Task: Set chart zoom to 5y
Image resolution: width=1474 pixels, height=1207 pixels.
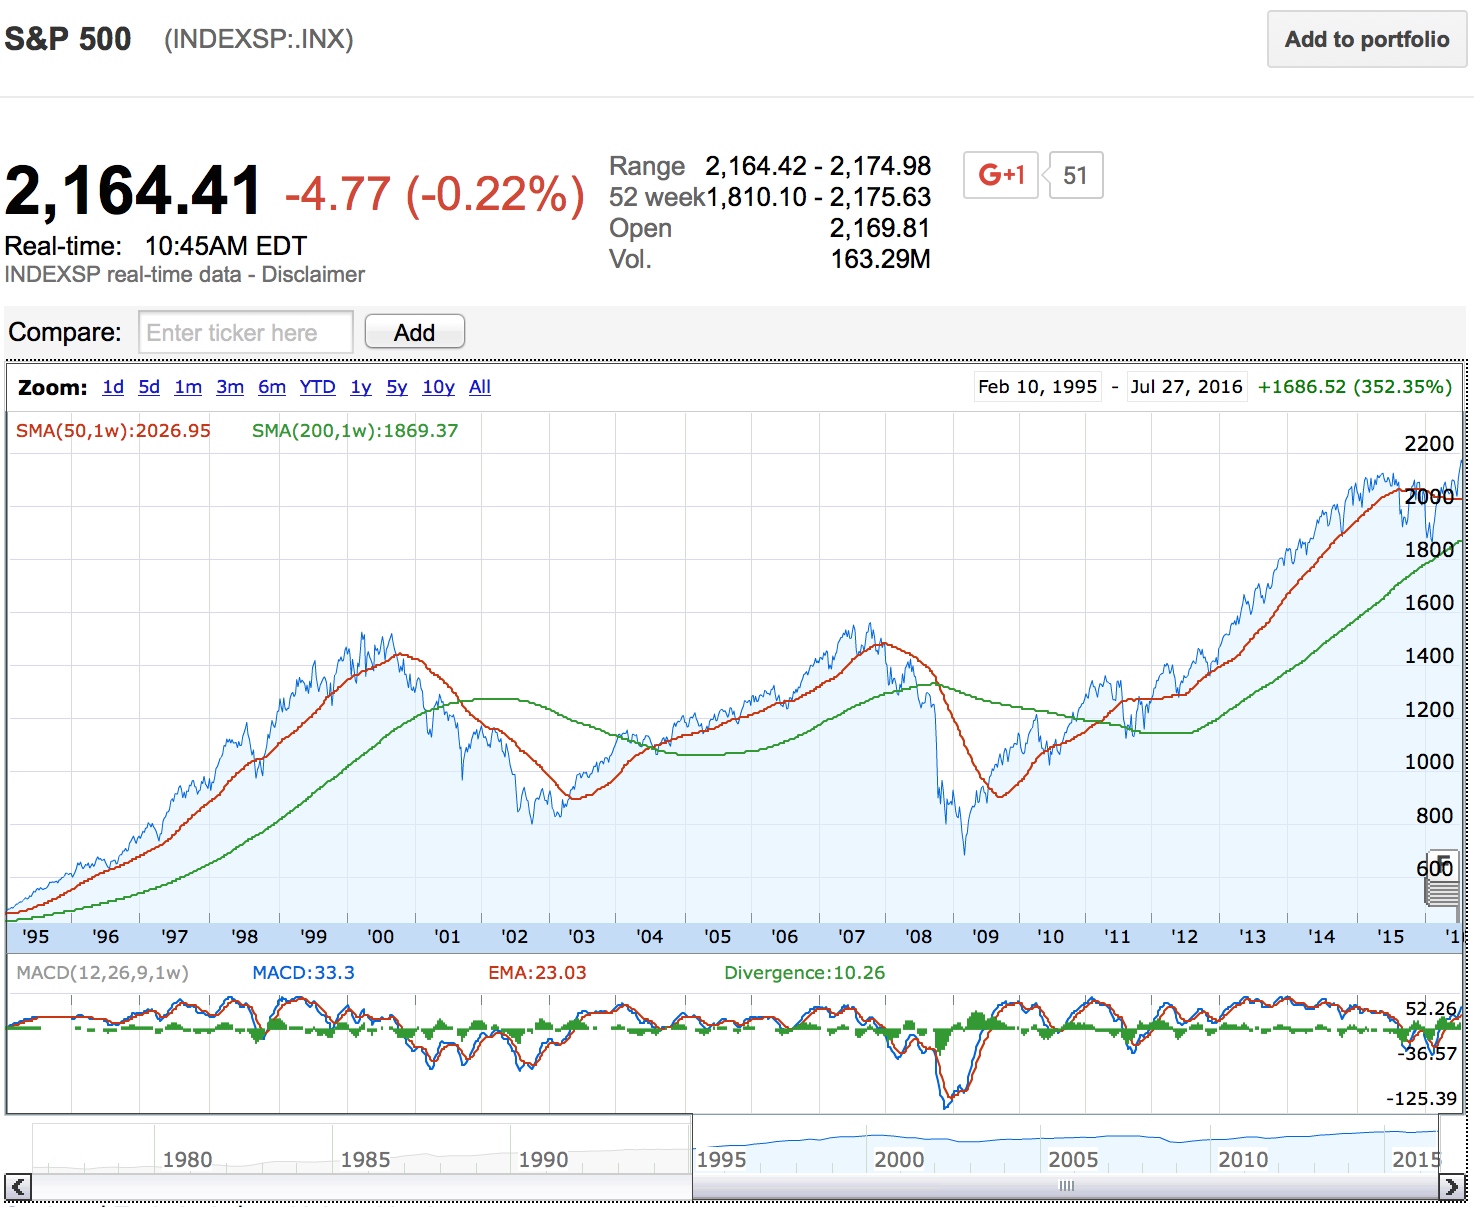Action: click(397, 387)
